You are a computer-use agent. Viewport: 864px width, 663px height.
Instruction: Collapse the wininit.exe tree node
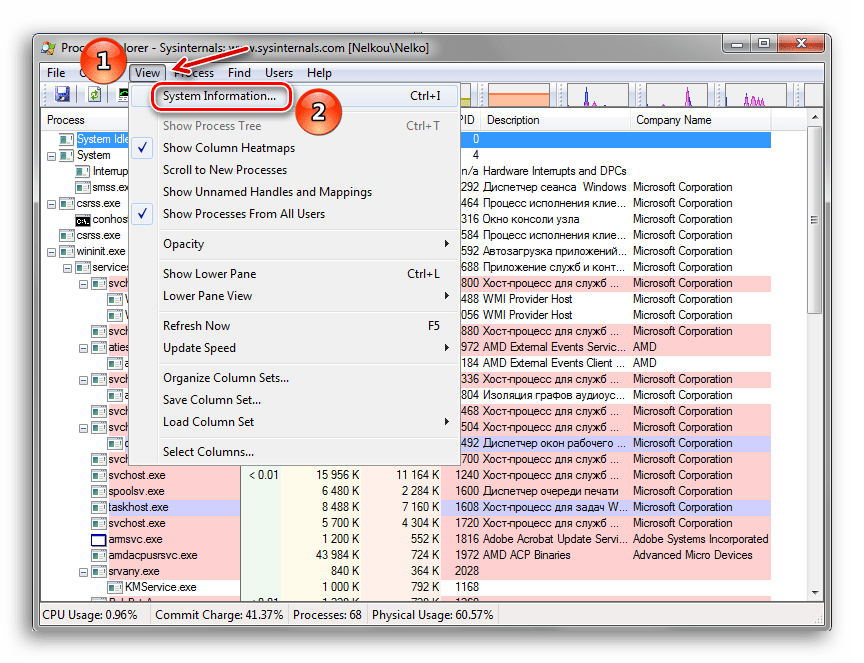coord(52,251)
